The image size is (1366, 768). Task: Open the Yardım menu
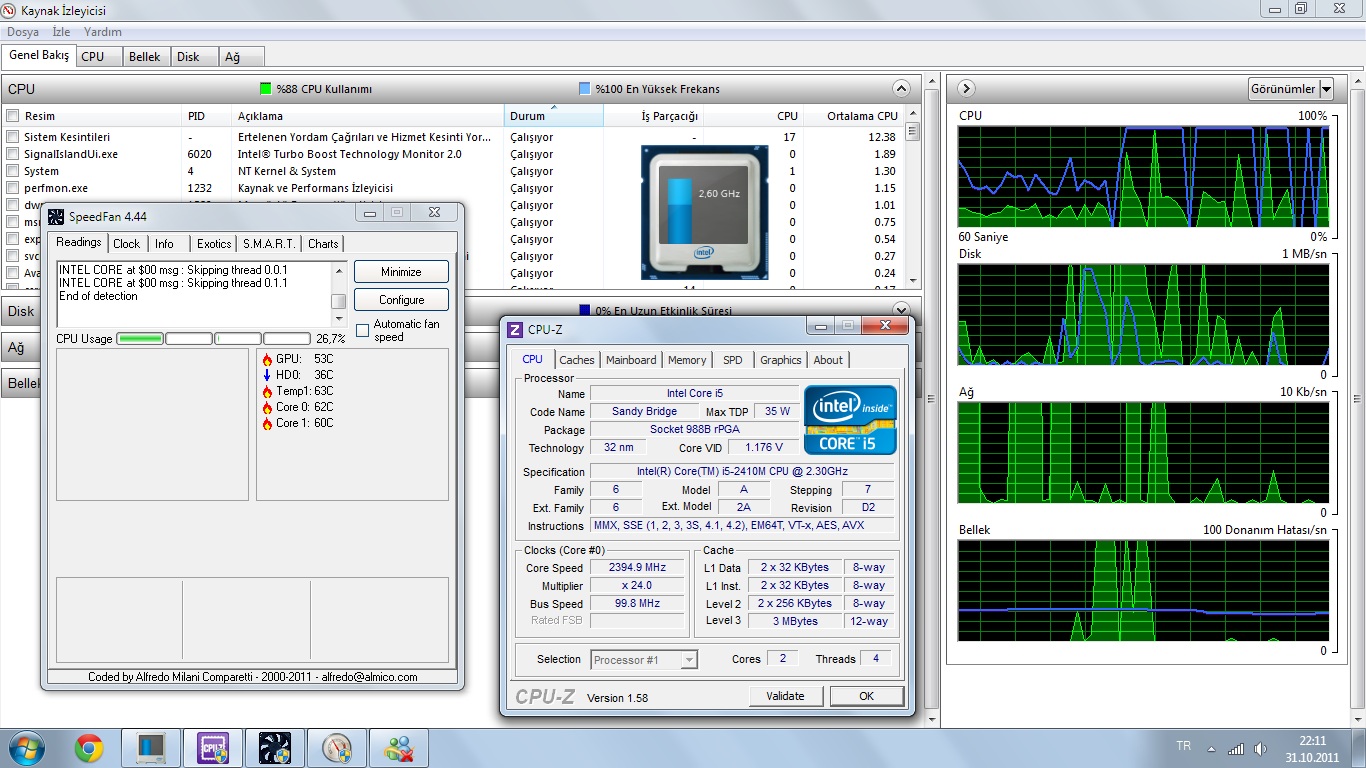[103, 32]
